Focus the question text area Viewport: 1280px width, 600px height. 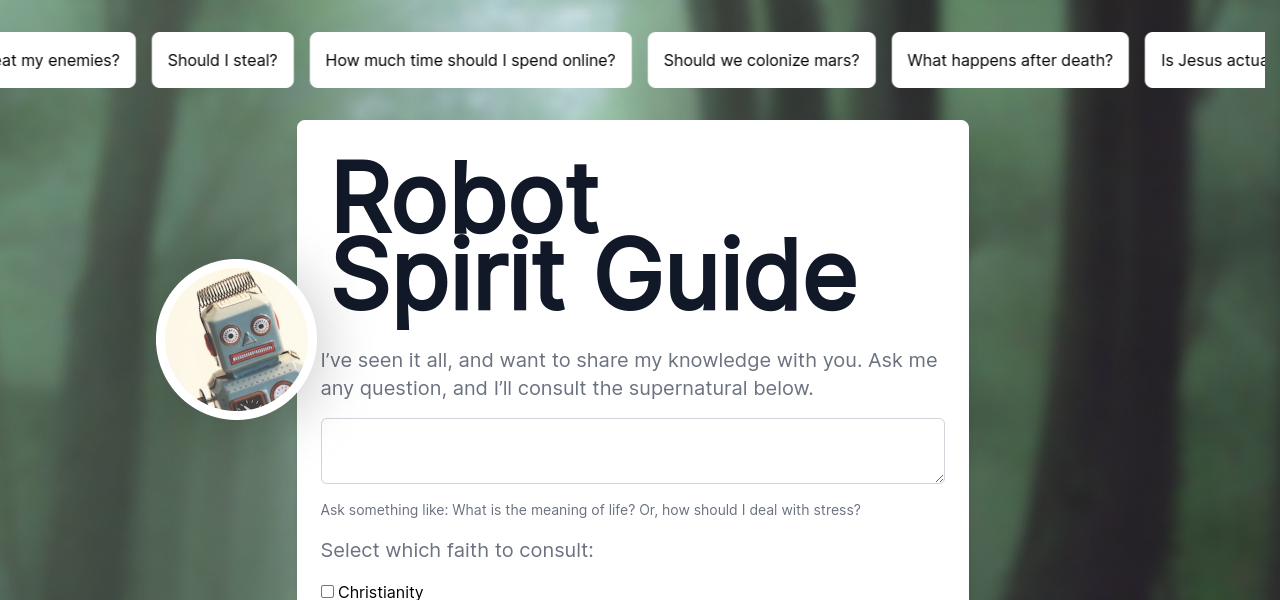632,451
